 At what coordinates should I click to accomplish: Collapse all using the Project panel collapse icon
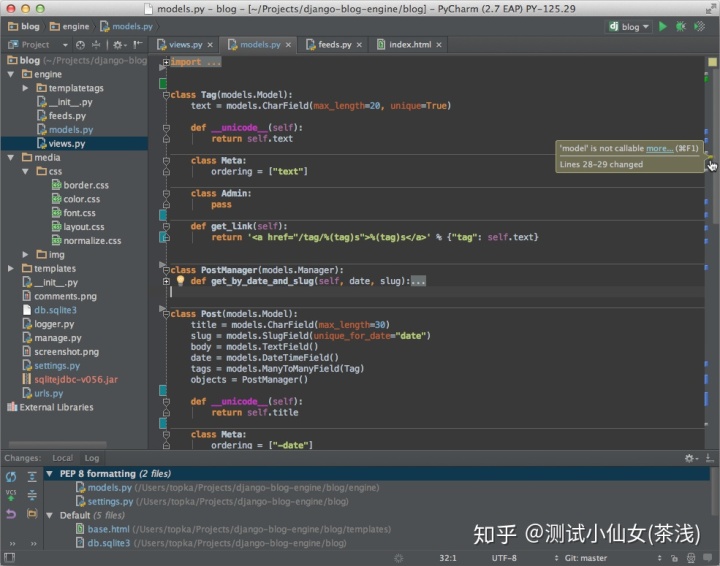click(x=96, y=45)
